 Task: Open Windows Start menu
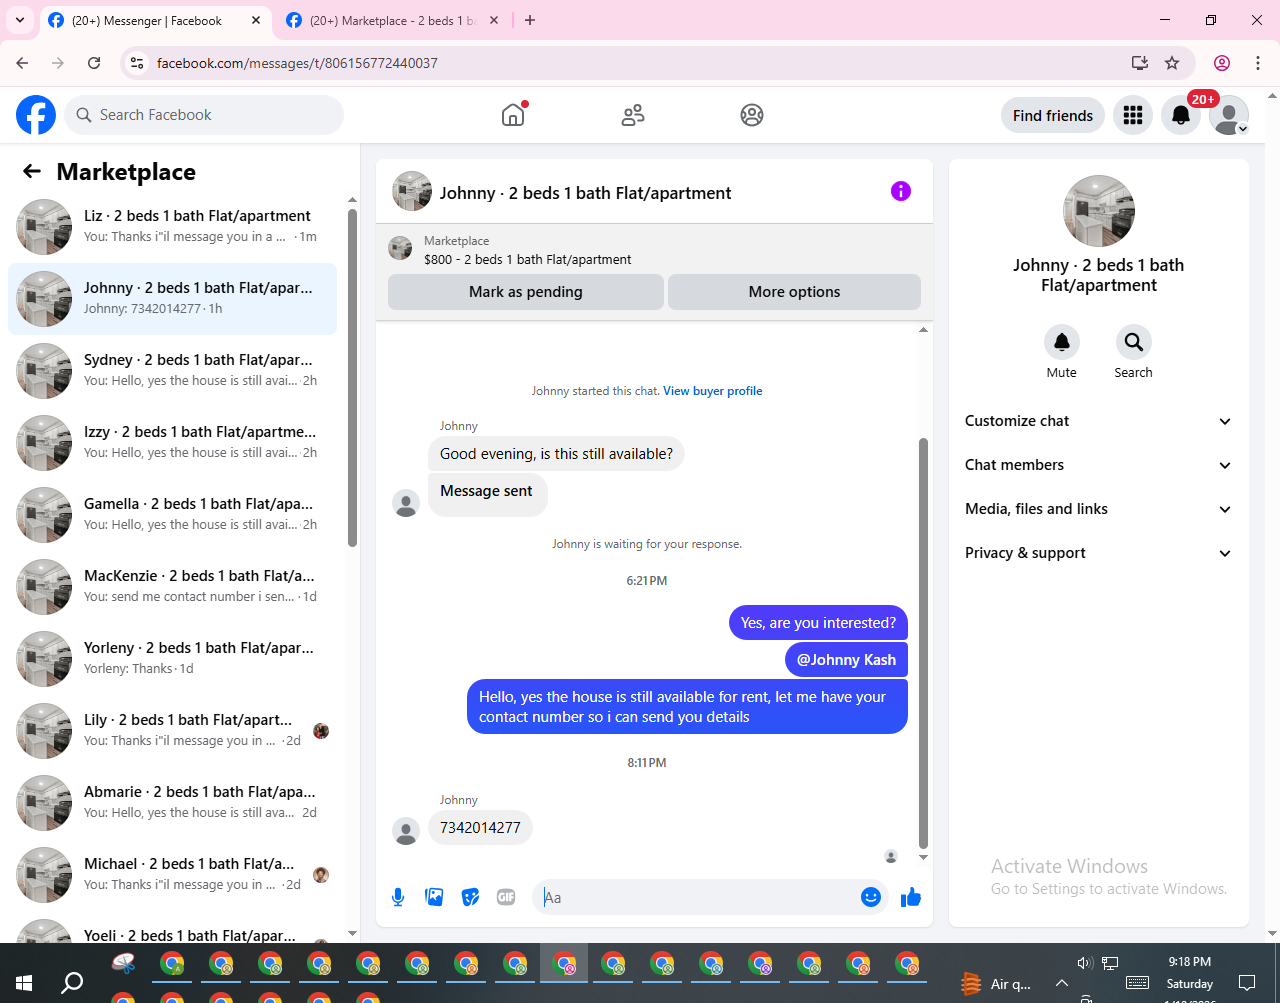(24, 983)
